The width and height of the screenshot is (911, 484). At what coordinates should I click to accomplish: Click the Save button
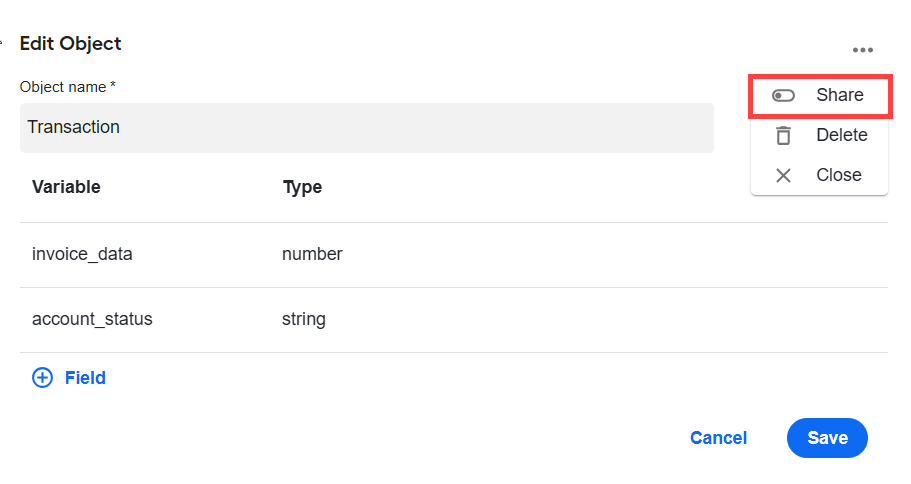coord(827,438)
